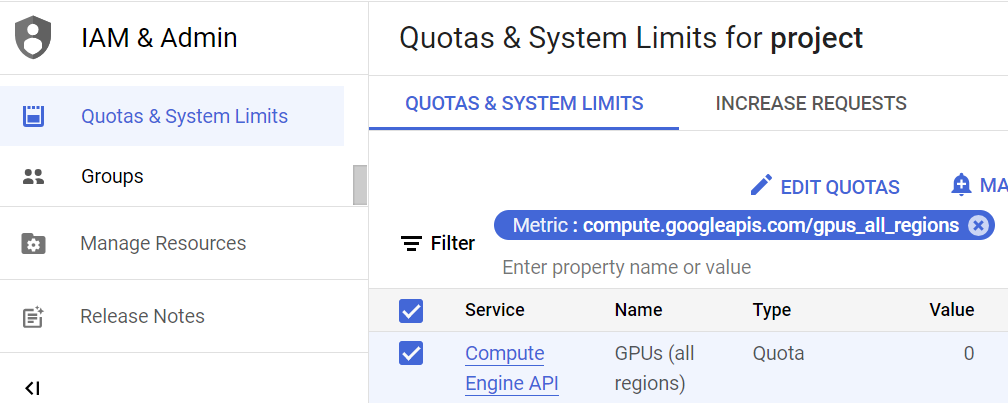Viewport: 1008px width, 403px height.
Task: Open Groups in the sidebar
Action: [112, 177]
